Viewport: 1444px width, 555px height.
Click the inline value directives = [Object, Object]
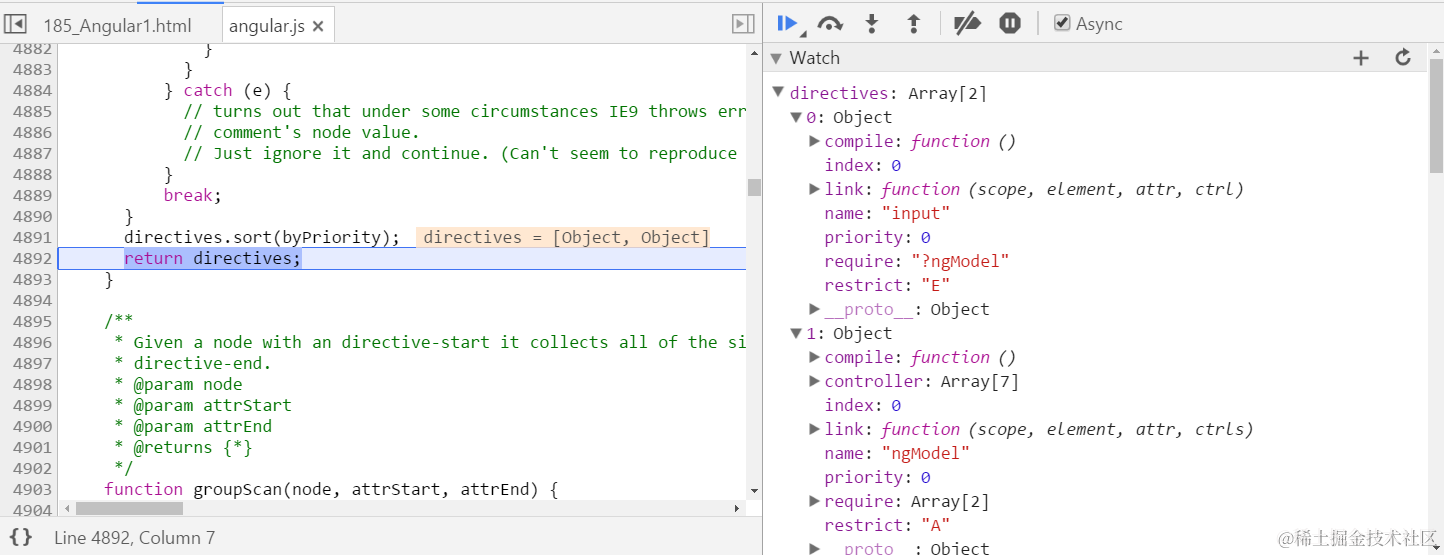(565, 237)
